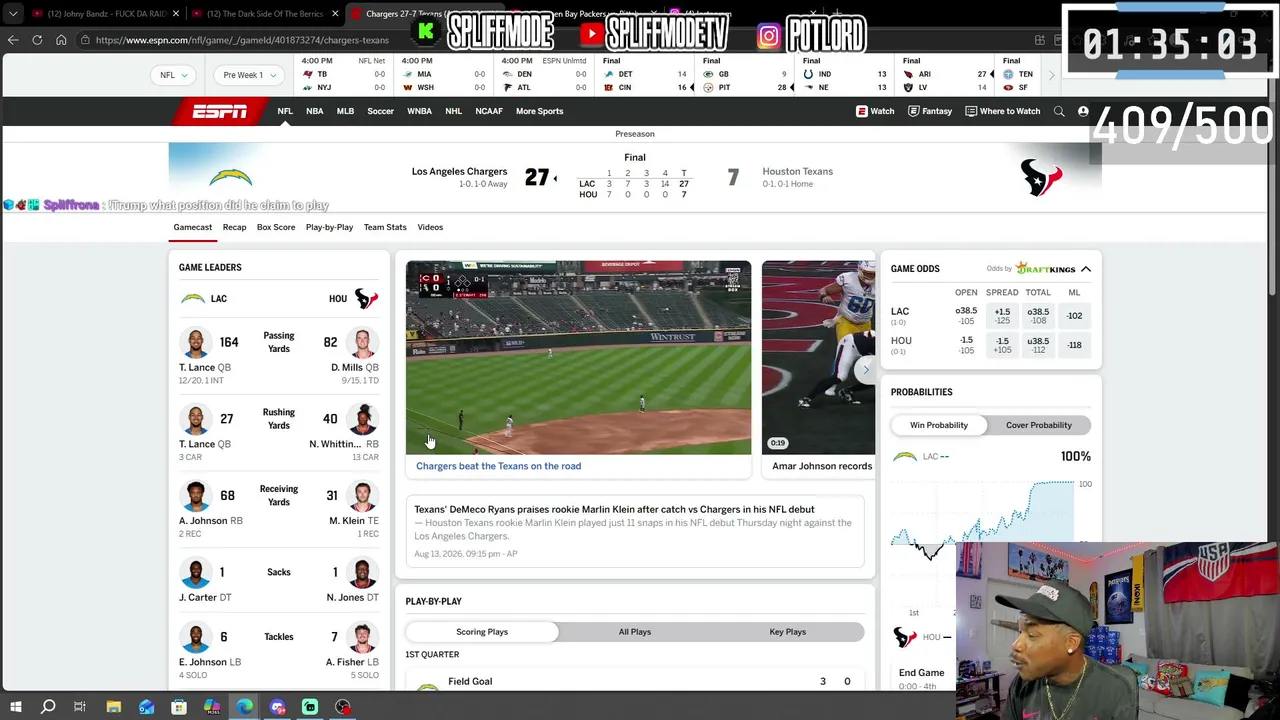Open the browser tab list chevron
This screenshot has width=1280, height=720.
[x=13, y=14]
